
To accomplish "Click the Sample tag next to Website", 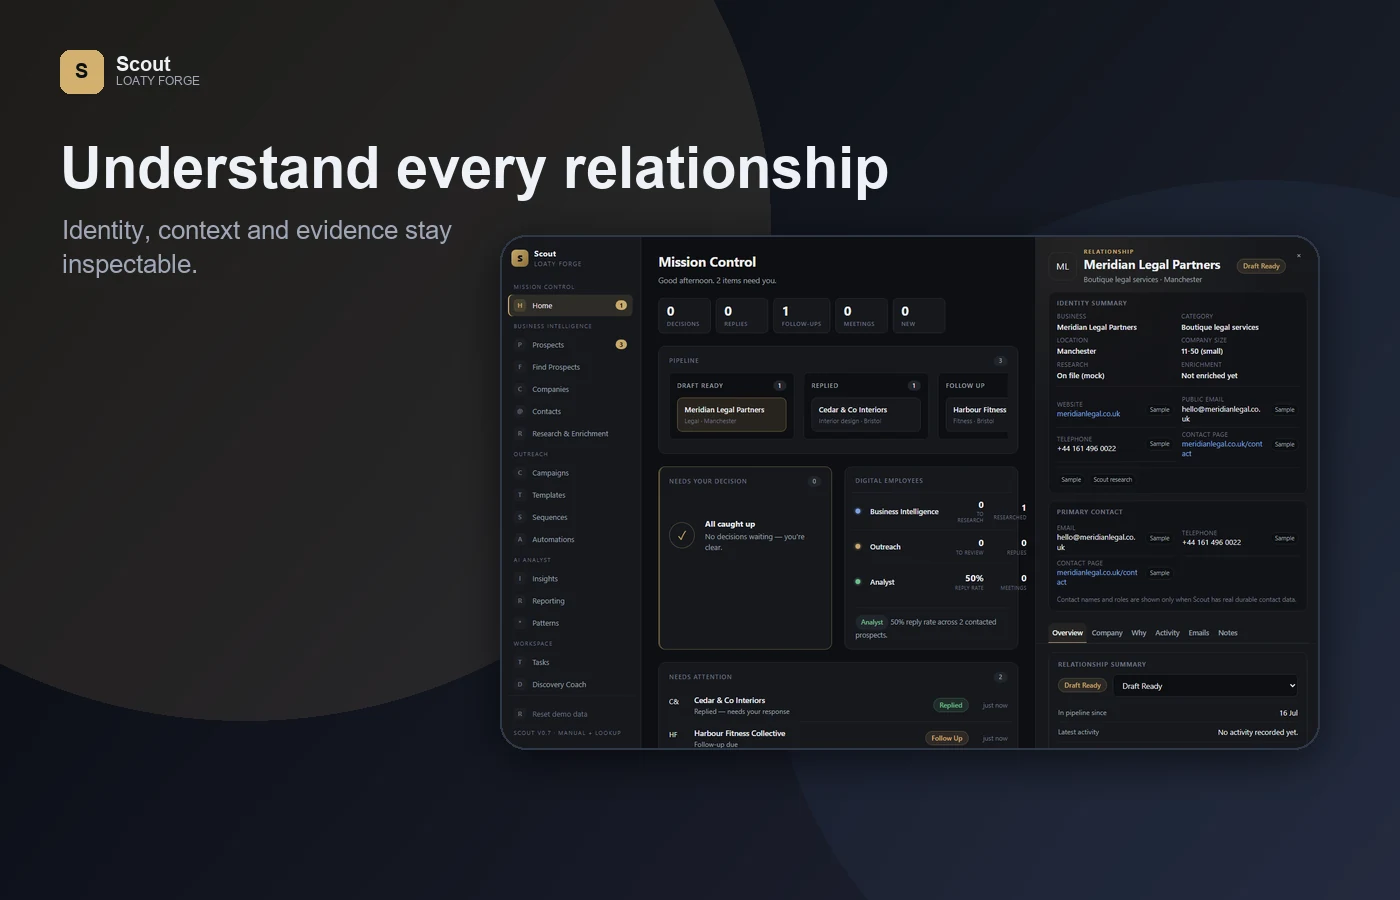I will [1159, 410].
